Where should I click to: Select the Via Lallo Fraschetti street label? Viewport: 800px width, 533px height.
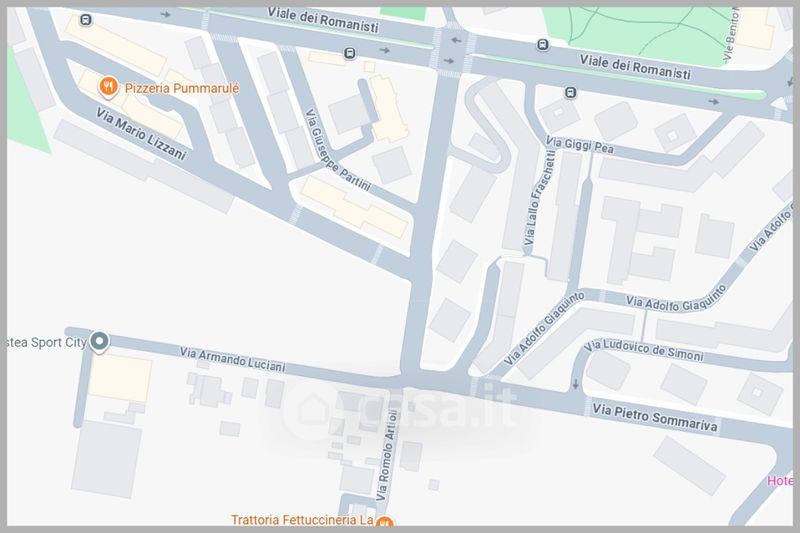pyautogui.click(x=539, y=197)
